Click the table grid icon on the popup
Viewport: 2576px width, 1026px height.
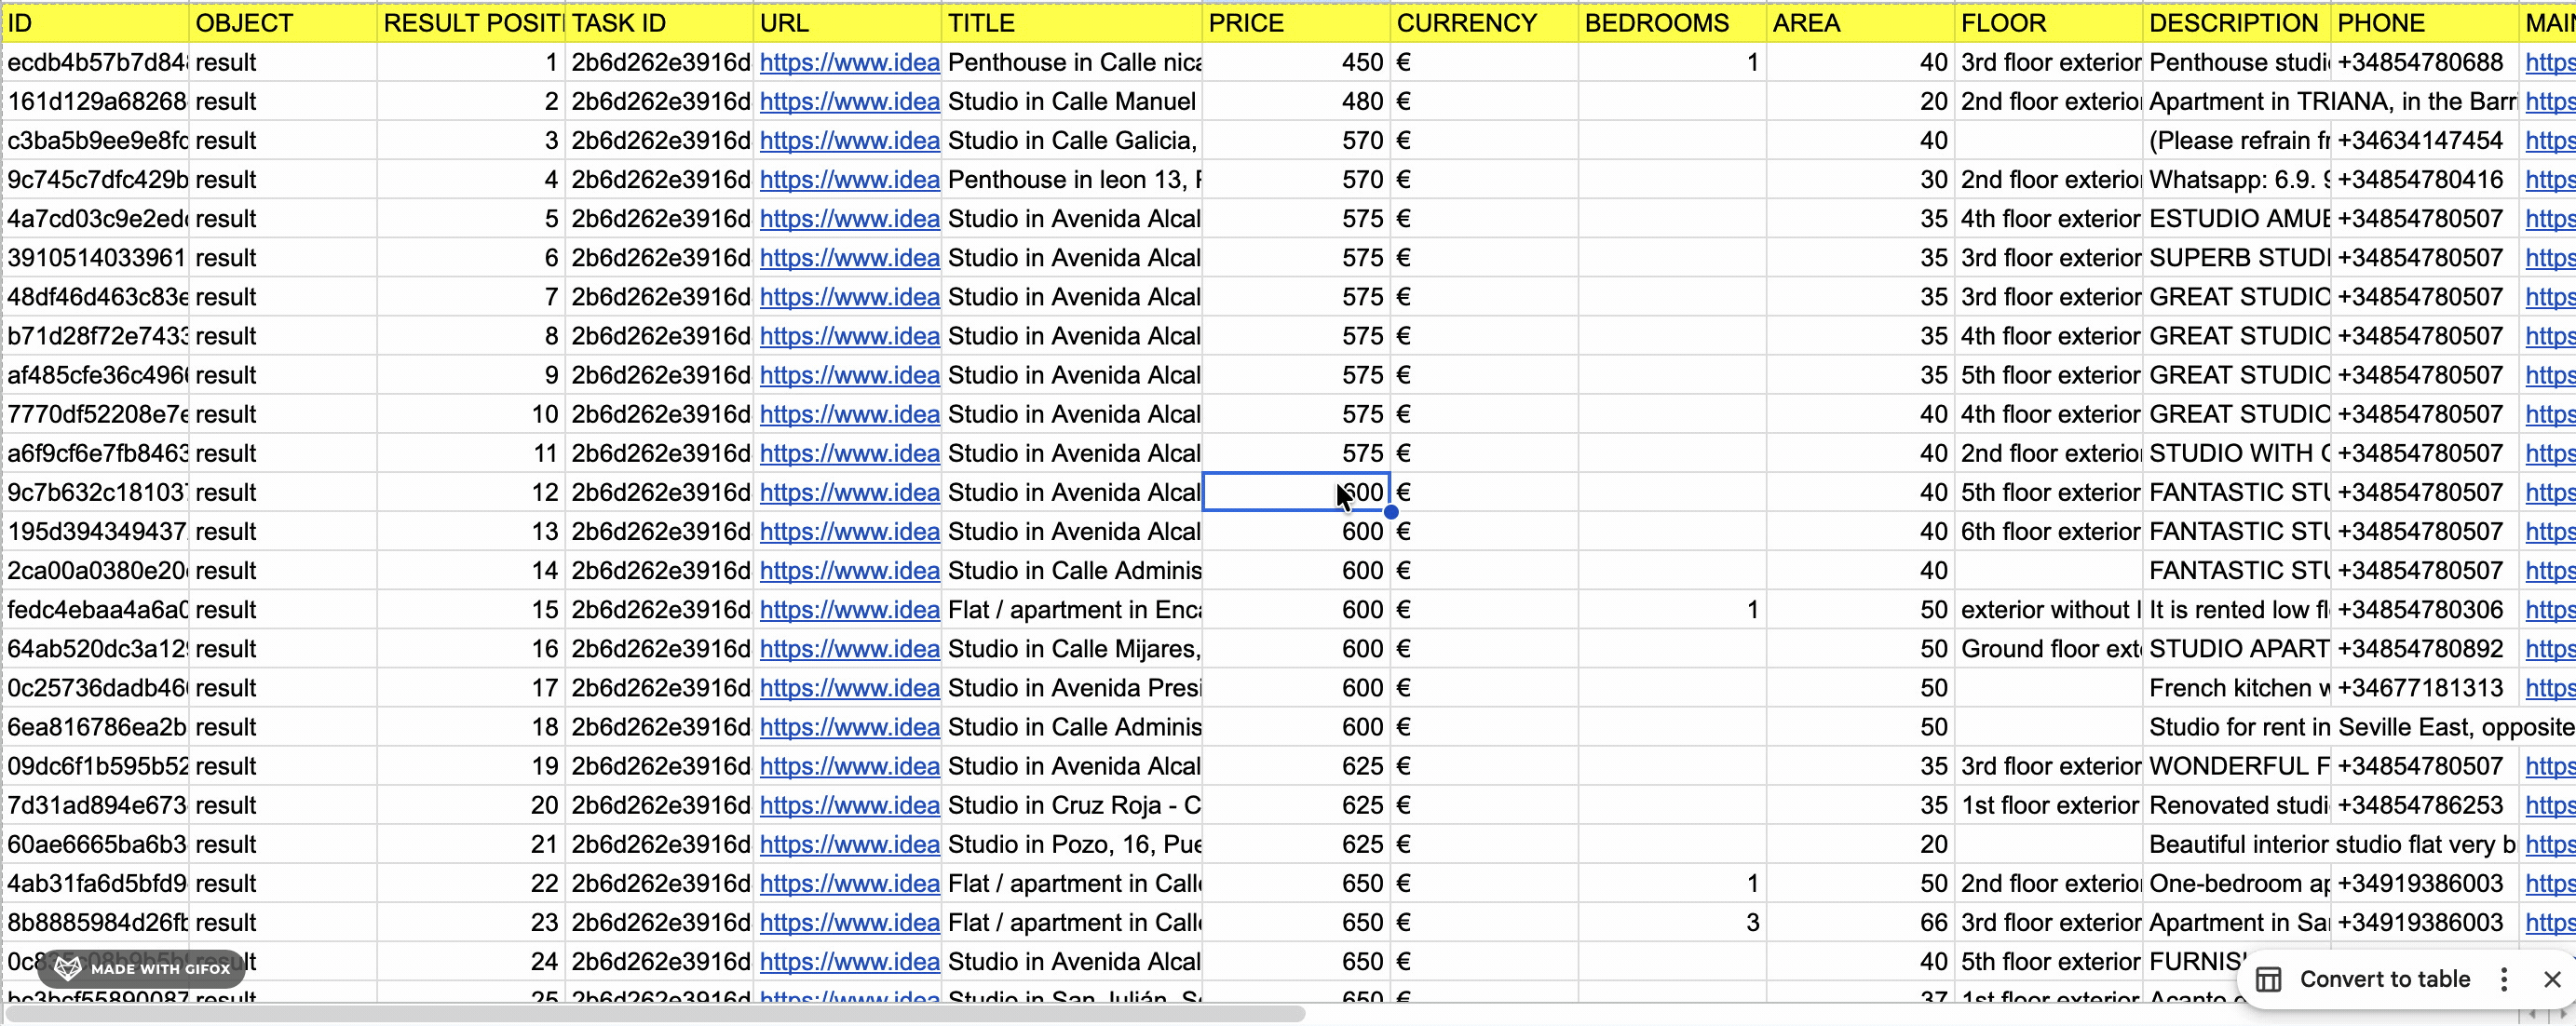2269,979
